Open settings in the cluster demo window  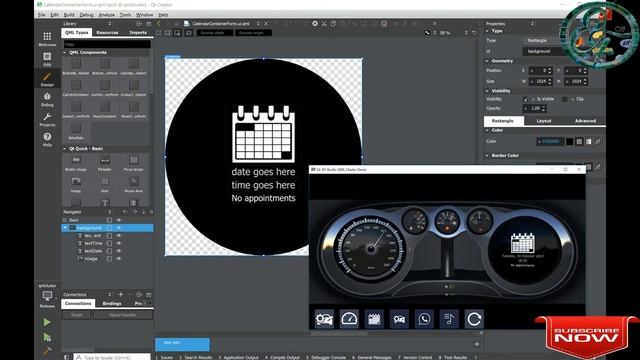click(x=324, y=319)
